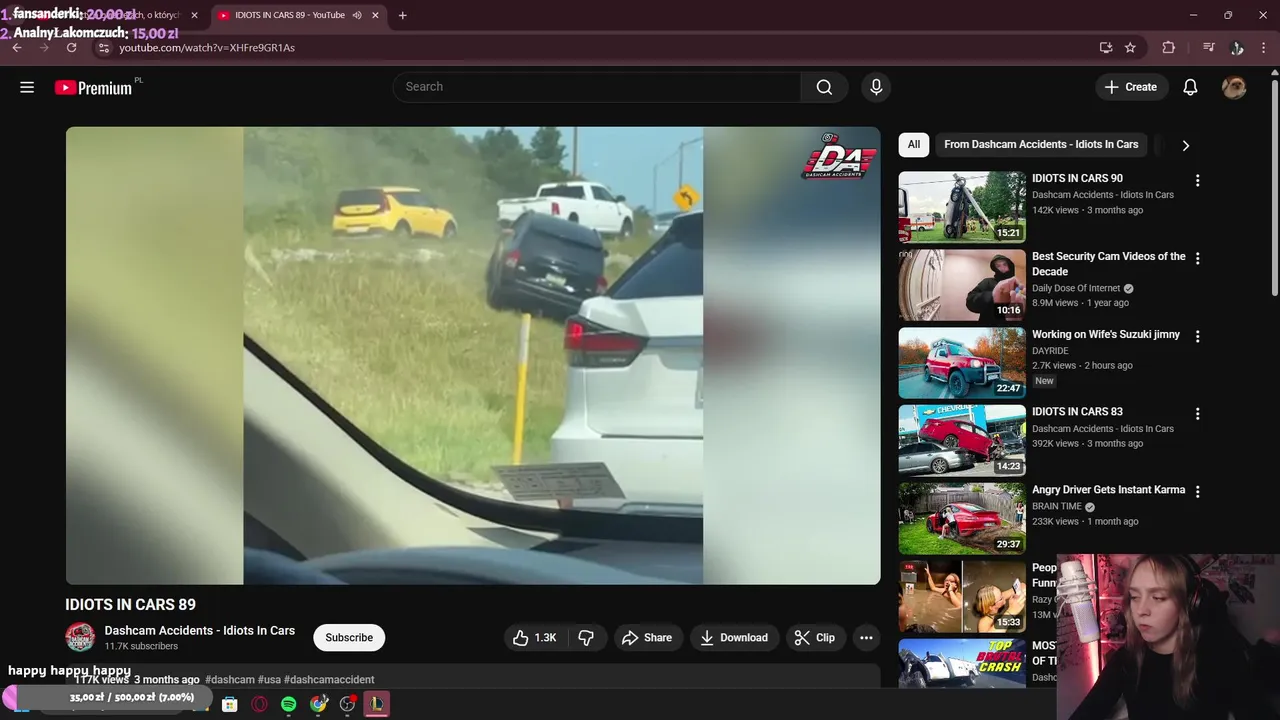The image size is (1280, 720).
Task: Open Opera browser from taskbar
Action: click(x=259, y=704)
